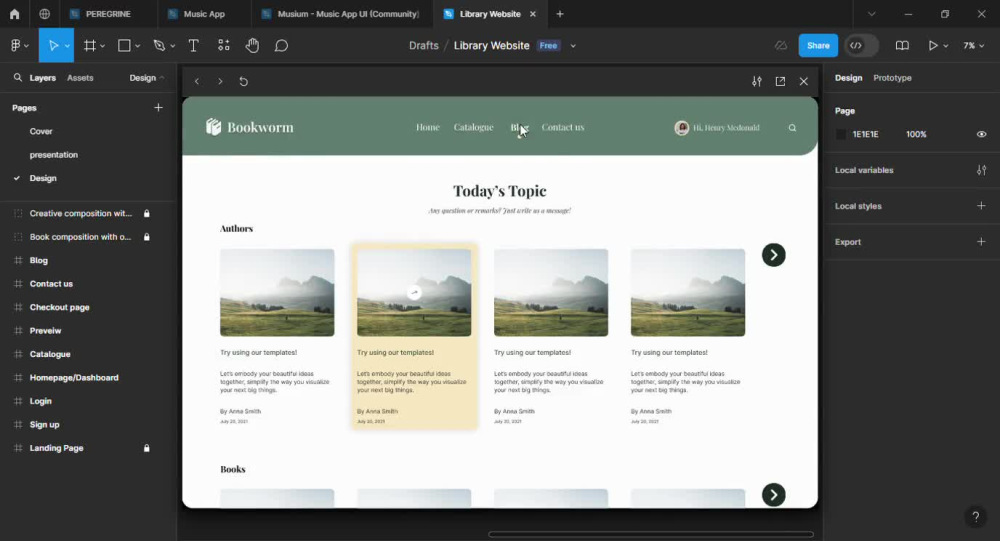
Task: Click the page background color swatch
Action: tap(841, 134)
